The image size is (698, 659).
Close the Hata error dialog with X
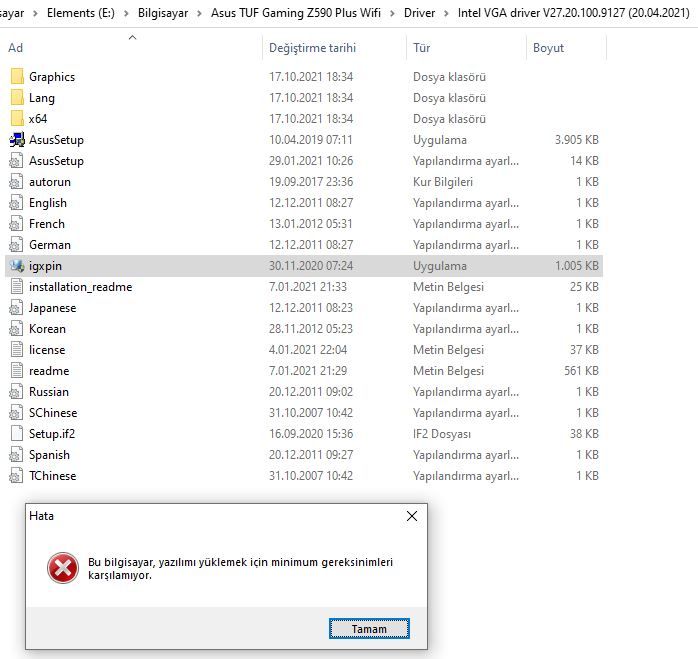(x=412, y=516)
